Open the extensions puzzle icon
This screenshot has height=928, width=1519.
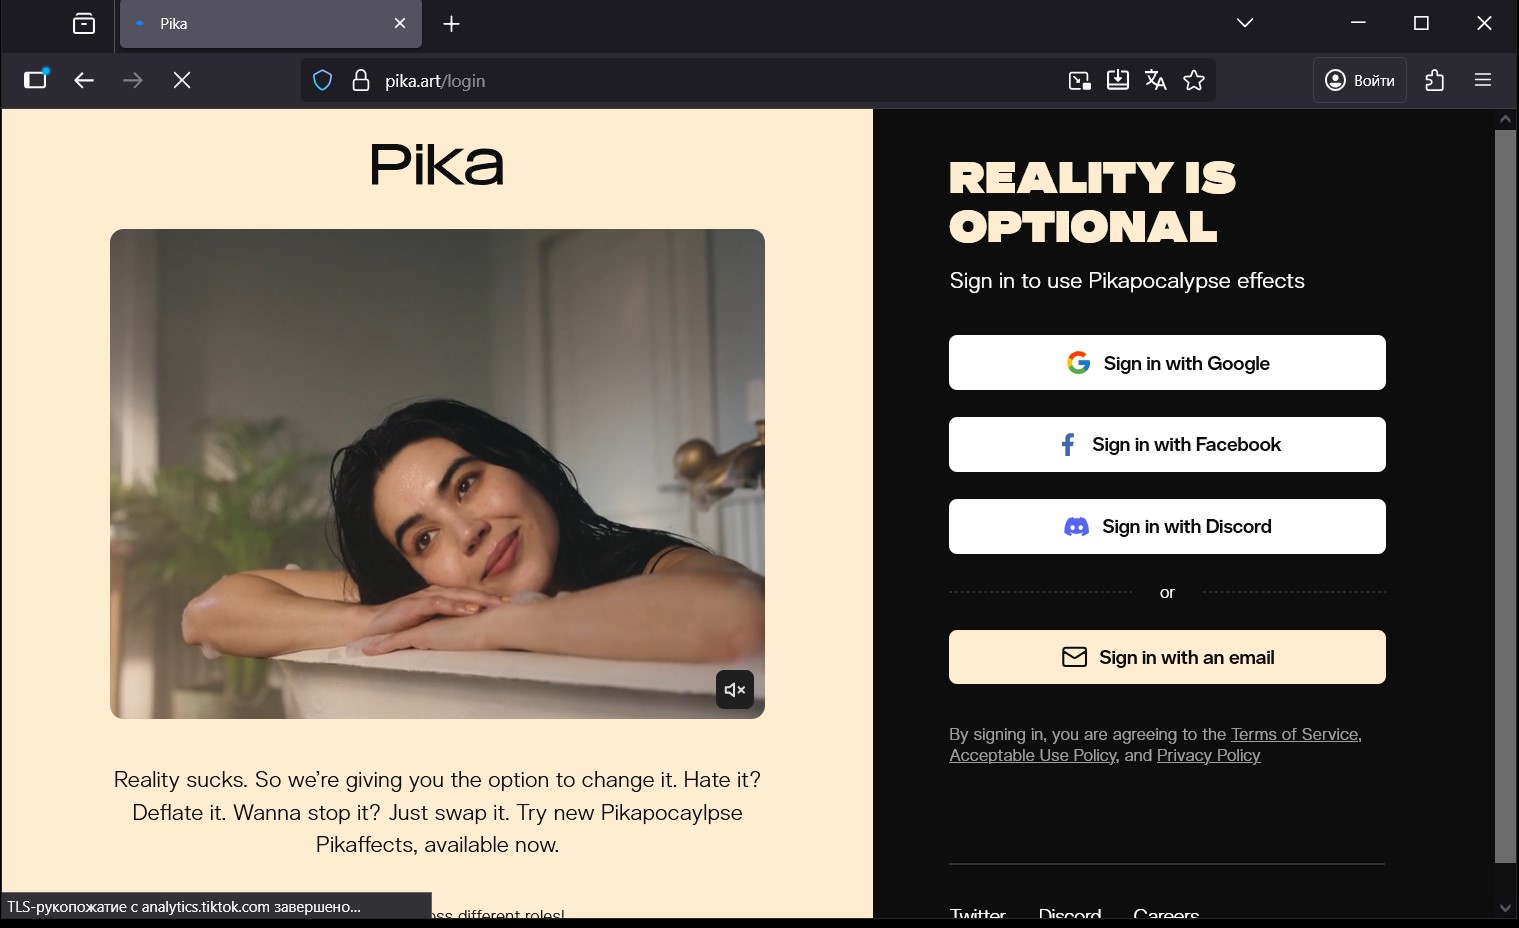click(x=1434, y=81)
